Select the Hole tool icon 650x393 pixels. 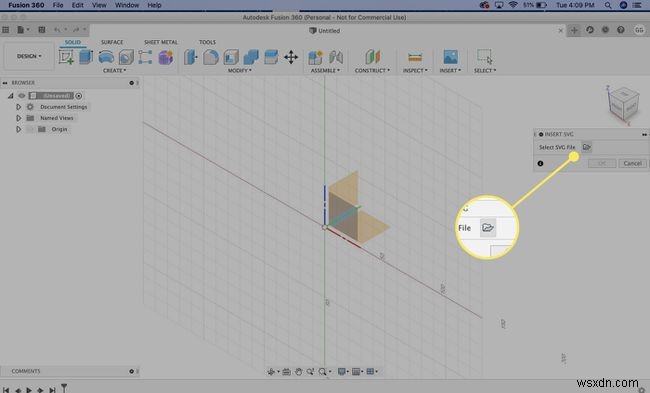tap(126, 57)
